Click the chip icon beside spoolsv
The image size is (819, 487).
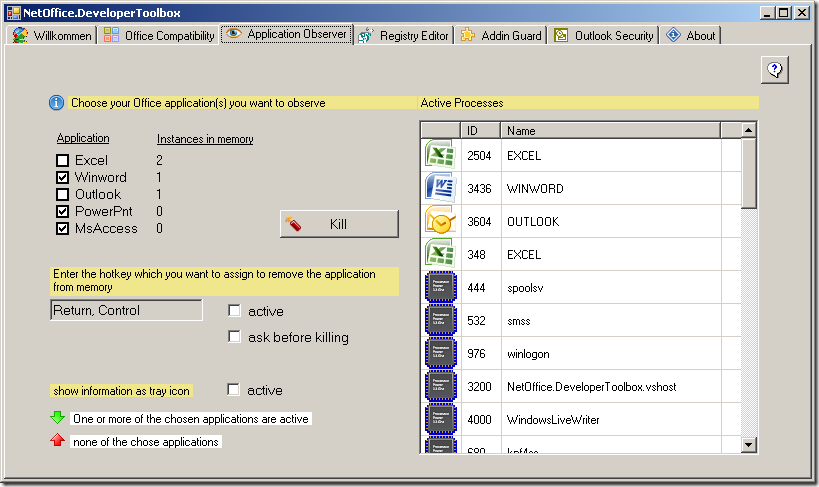pos(440,287)
